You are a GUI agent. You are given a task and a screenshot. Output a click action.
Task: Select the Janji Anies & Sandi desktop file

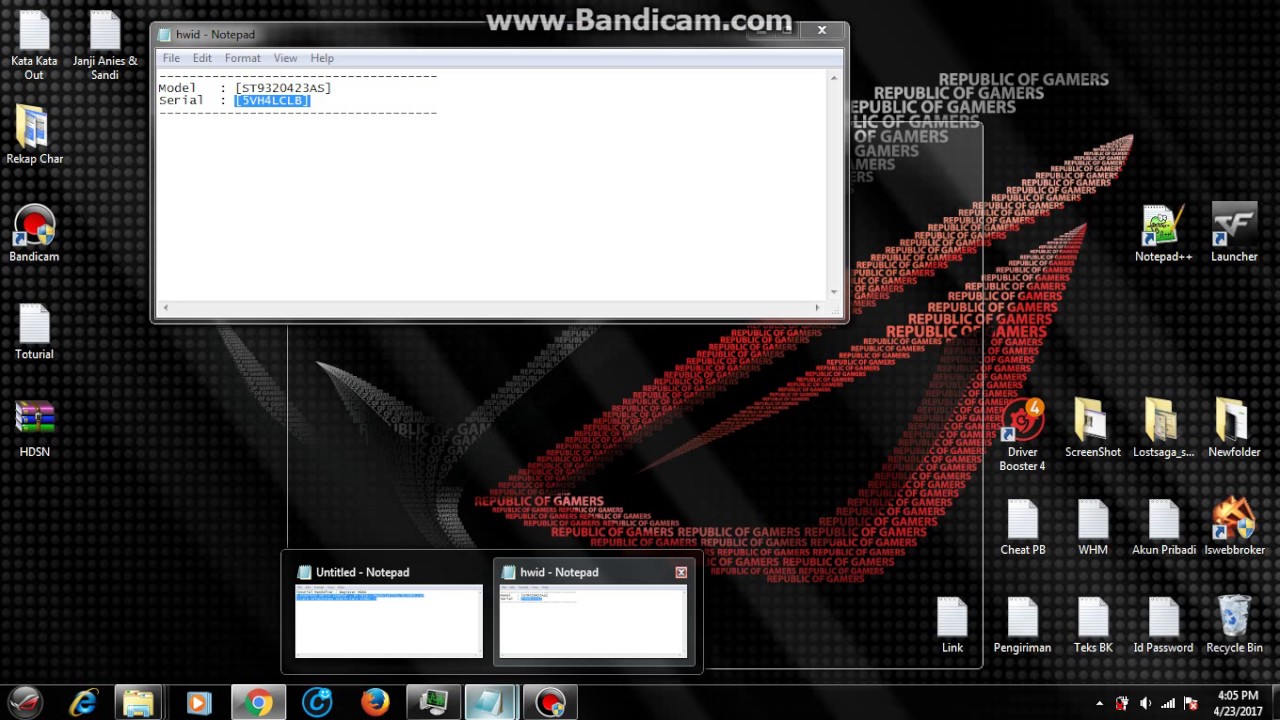click(105, 45)
